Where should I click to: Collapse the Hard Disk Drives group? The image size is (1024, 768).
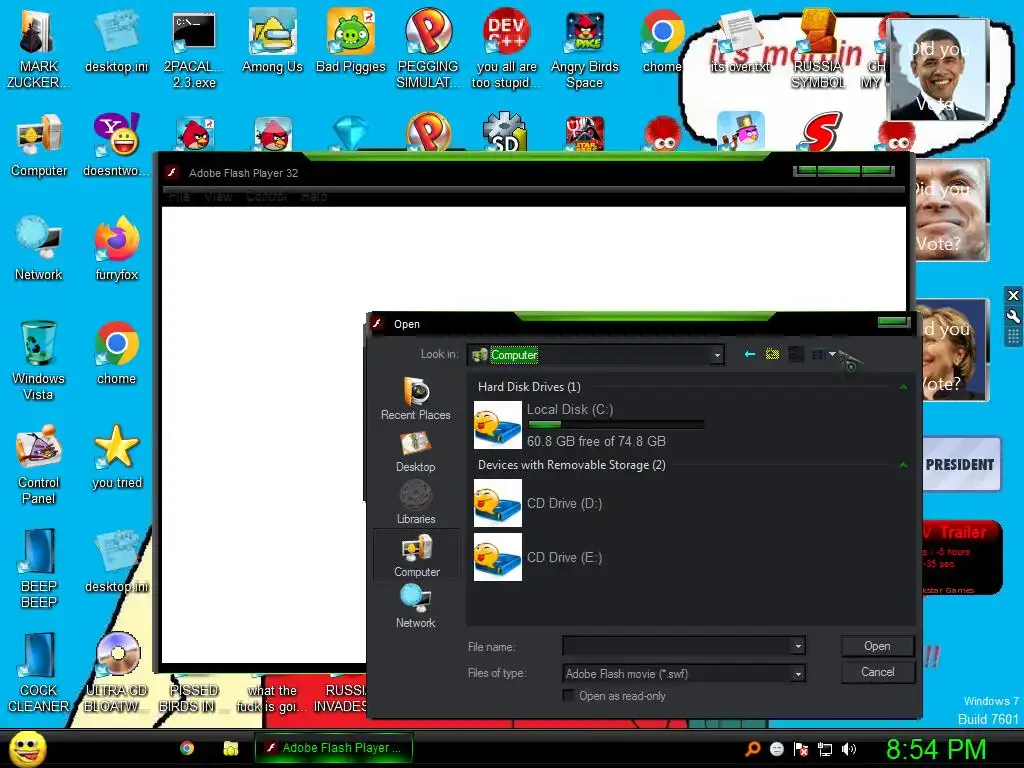coord(903,387)
